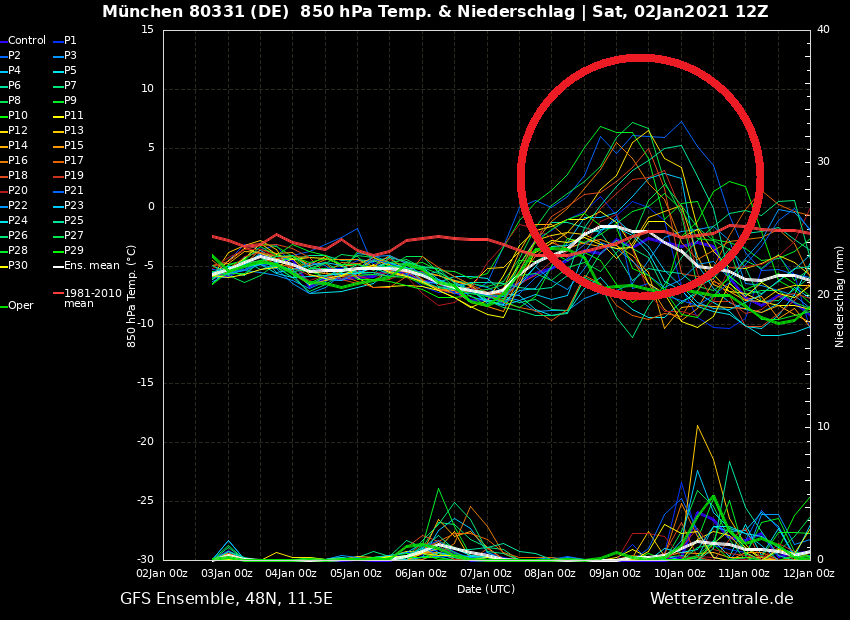850x620 pixels.
Task: Click the Niederschlag (mm) axis label
Action: coord(840,296)
